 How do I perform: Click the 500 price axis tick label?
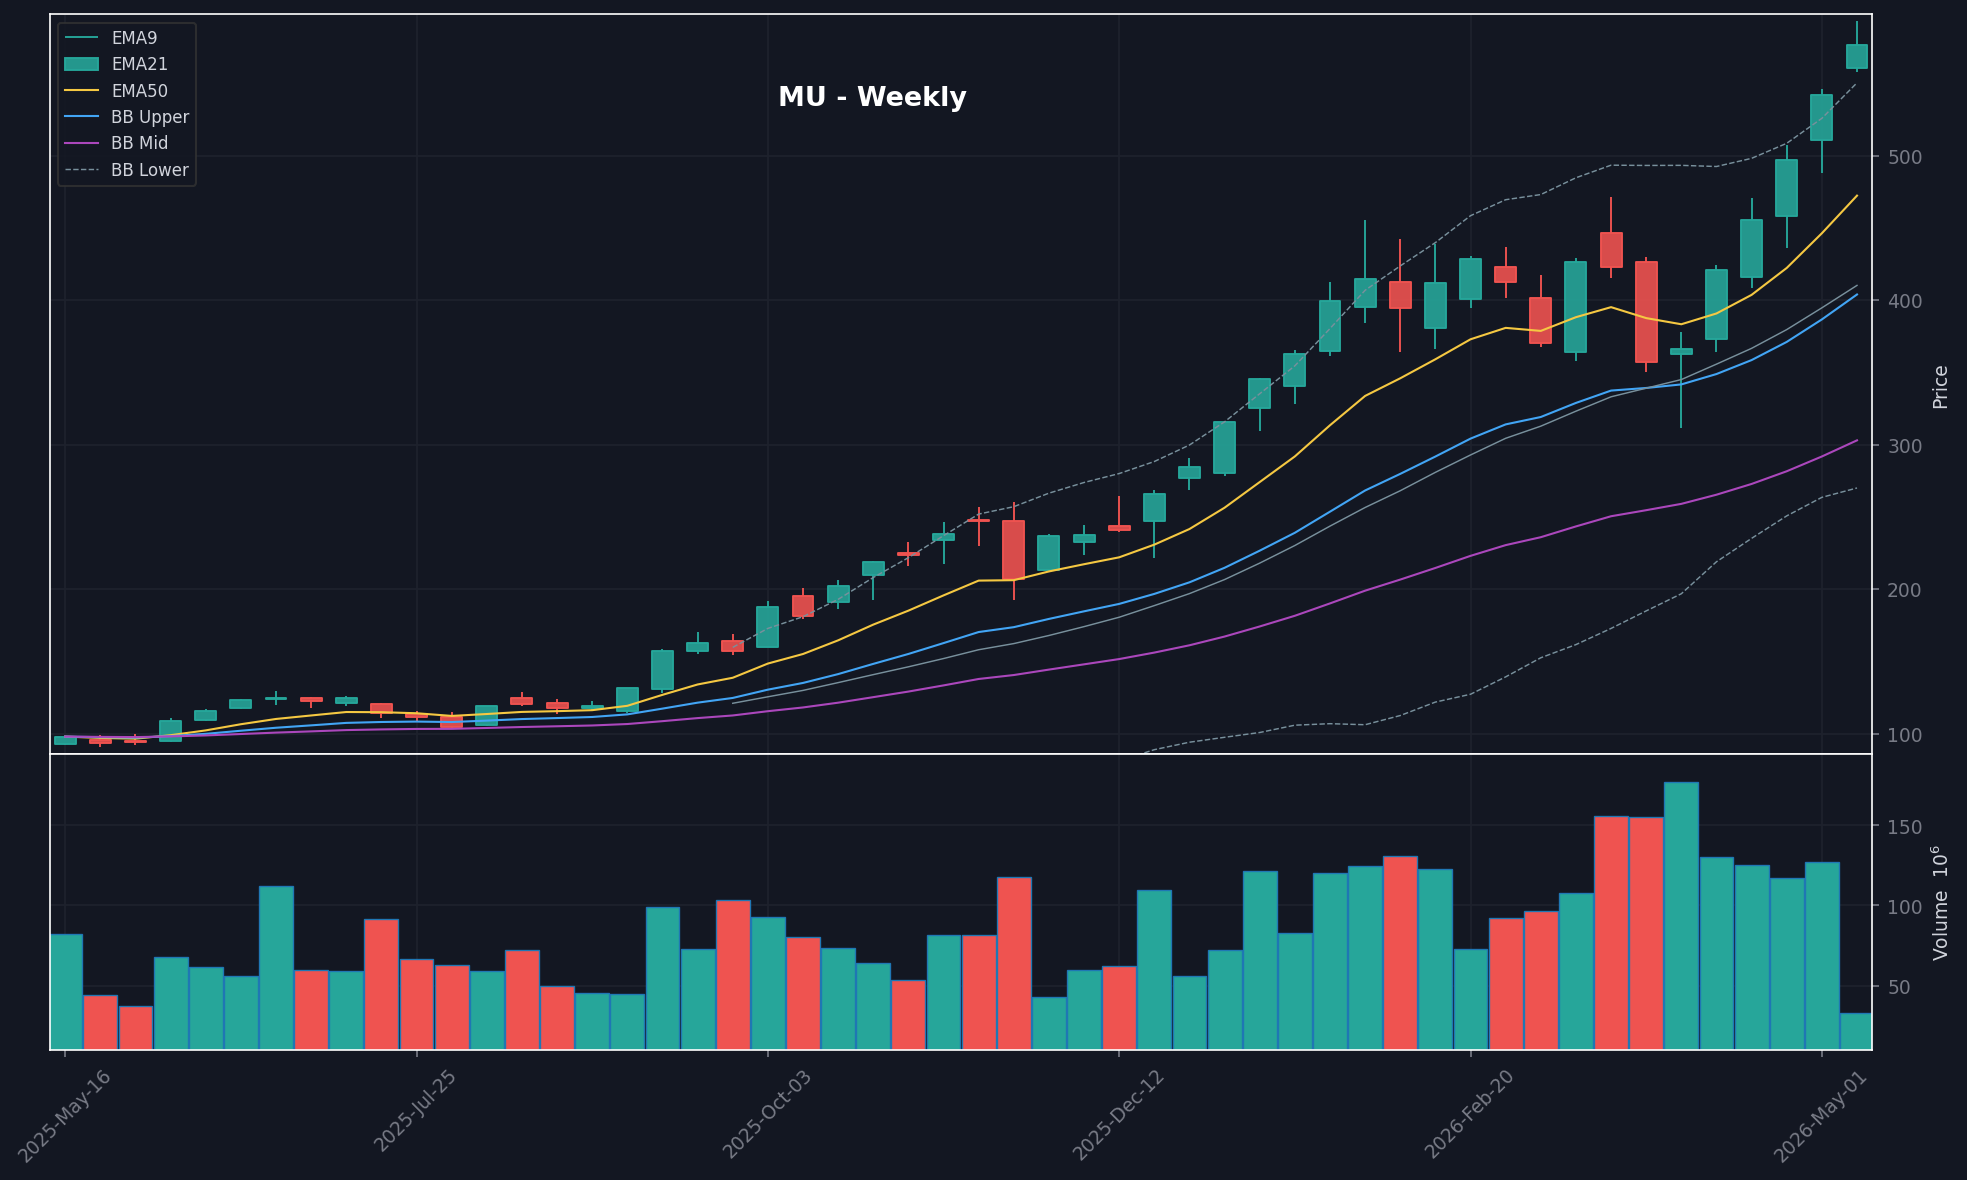pos(1904,157)
